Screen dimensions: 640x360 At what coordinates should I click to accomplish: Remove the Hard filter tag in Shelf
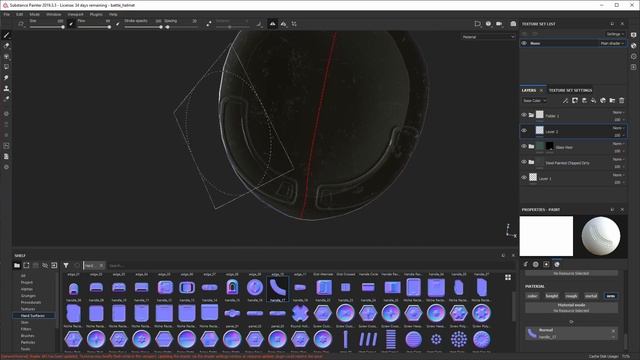(x=101, y=266)
